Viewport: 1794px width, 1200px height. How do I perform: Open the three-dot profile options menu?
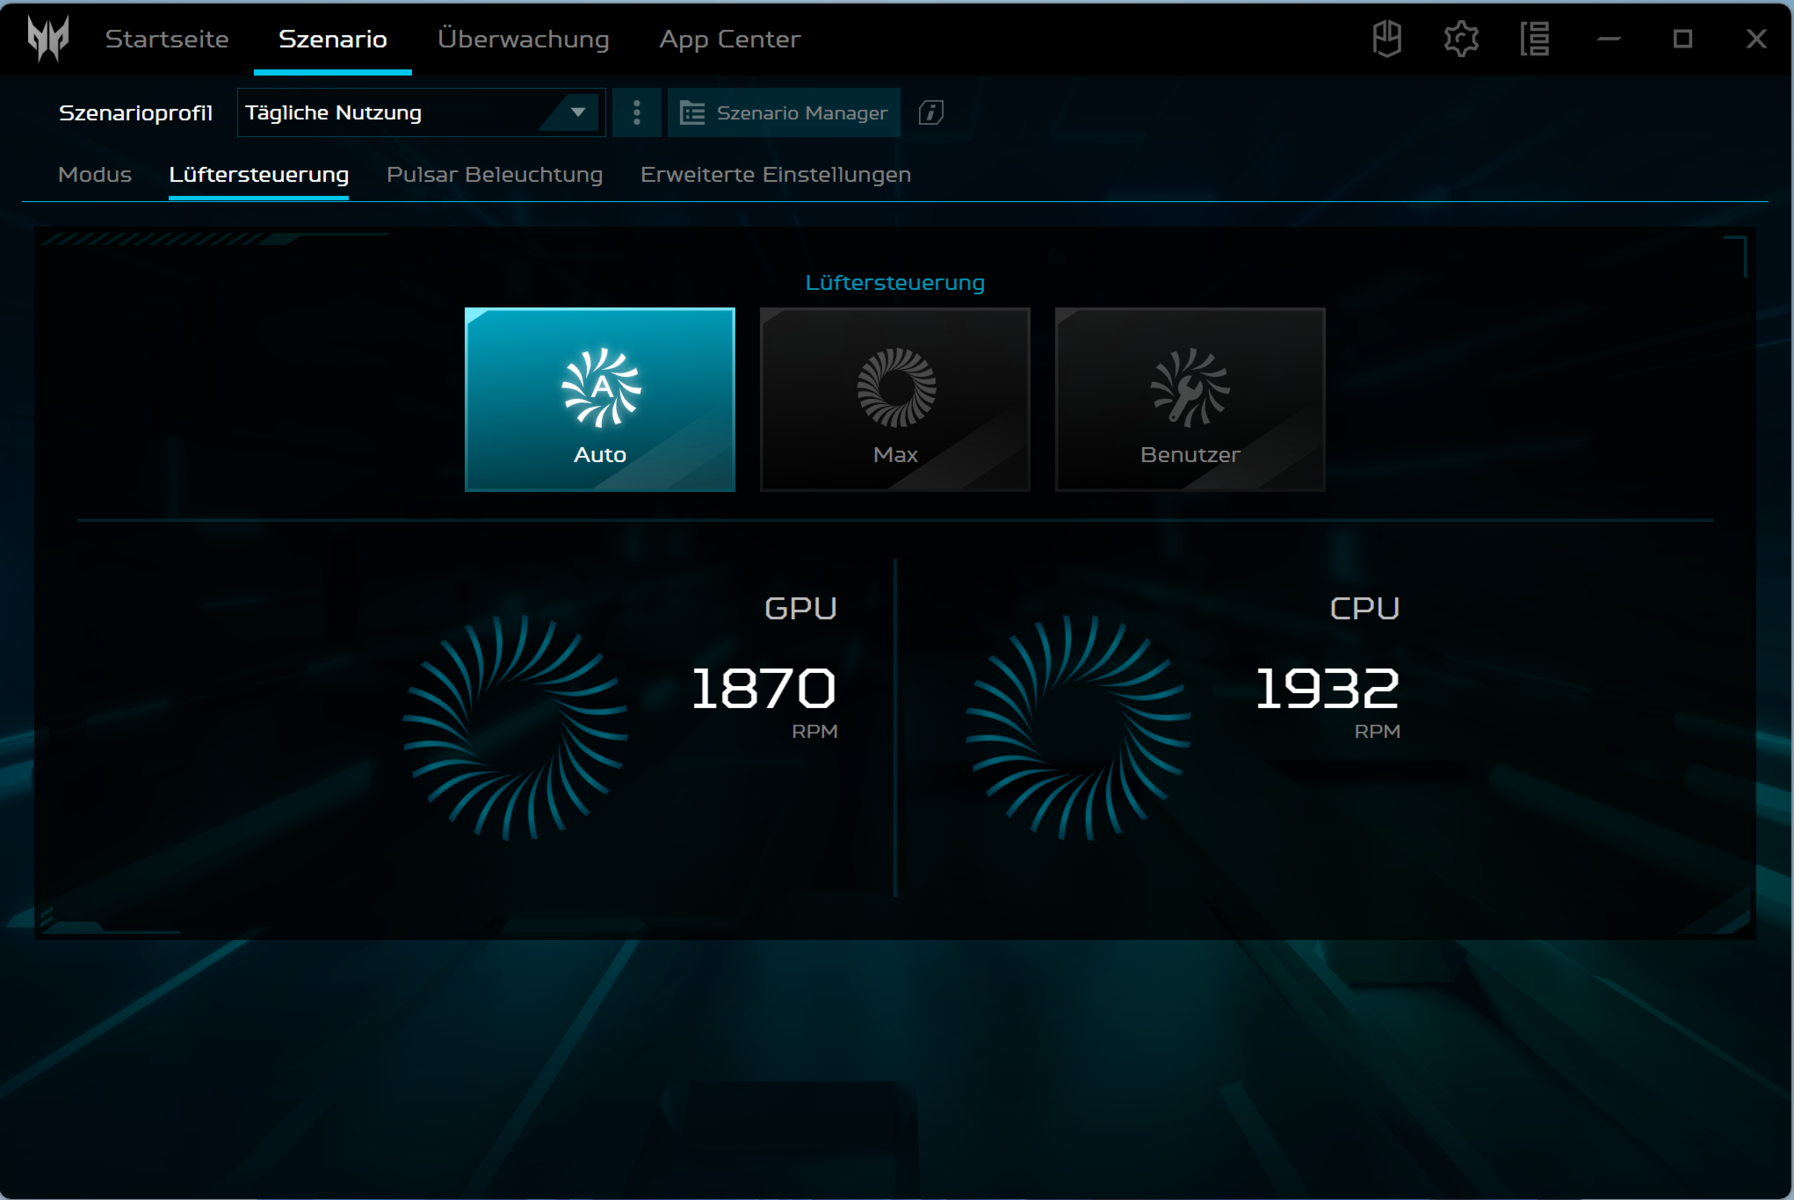coord(637,113)
